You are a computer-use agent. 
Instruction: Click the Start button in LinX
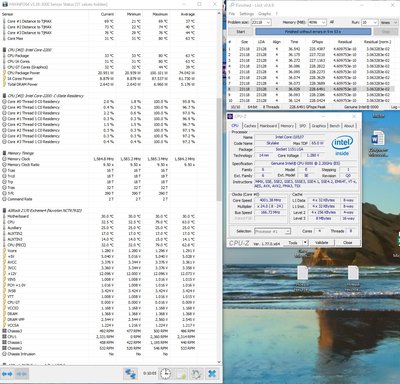241,32
